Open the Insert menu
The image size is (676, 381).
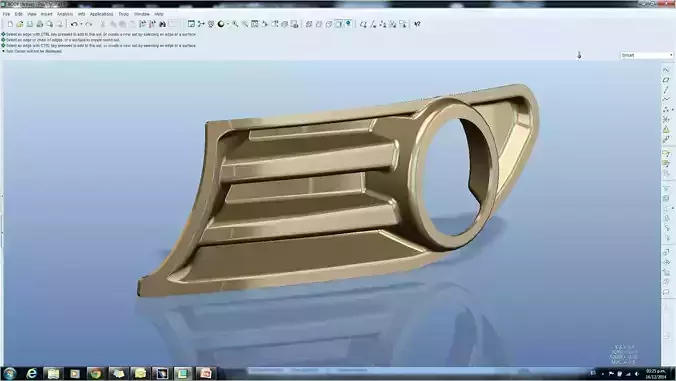[46, 14]
